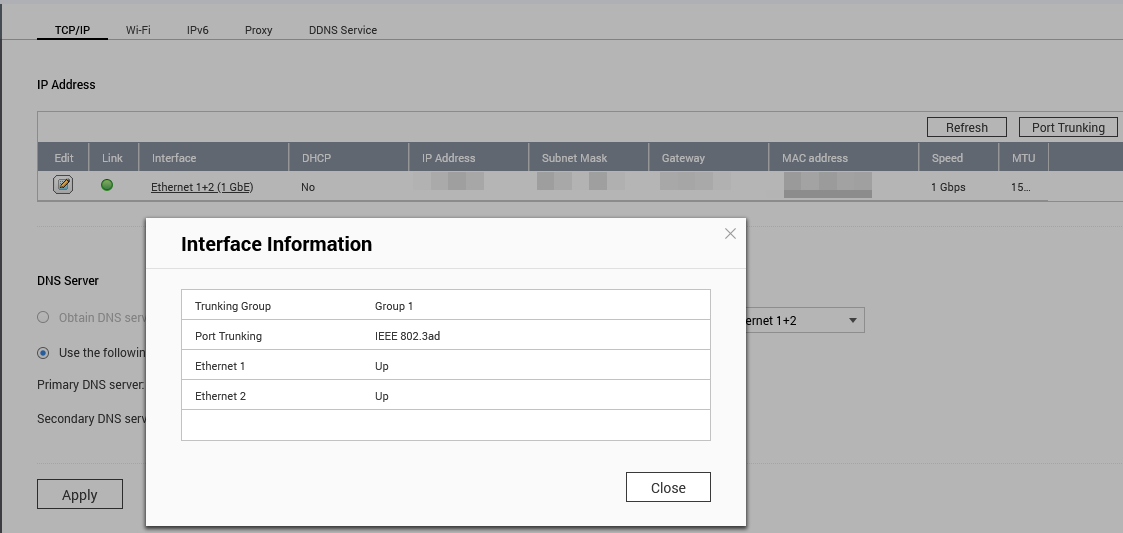Select the TCP/IP tab
Image resolution: width=1123 pixels, height=533 pixels.
[x=72, y=30]
